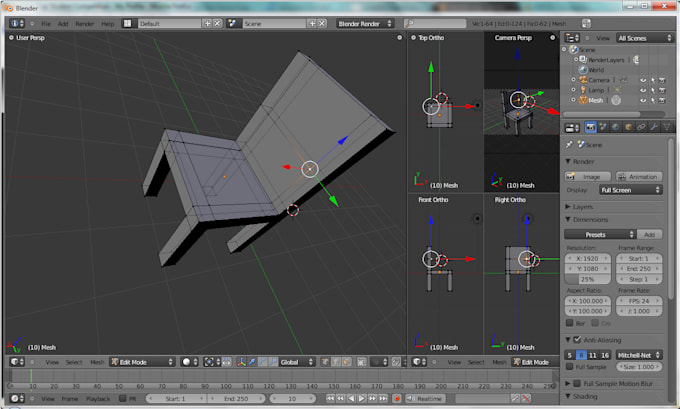
Task: Click the record auto-keyframe button
Action: click(396, 398)
